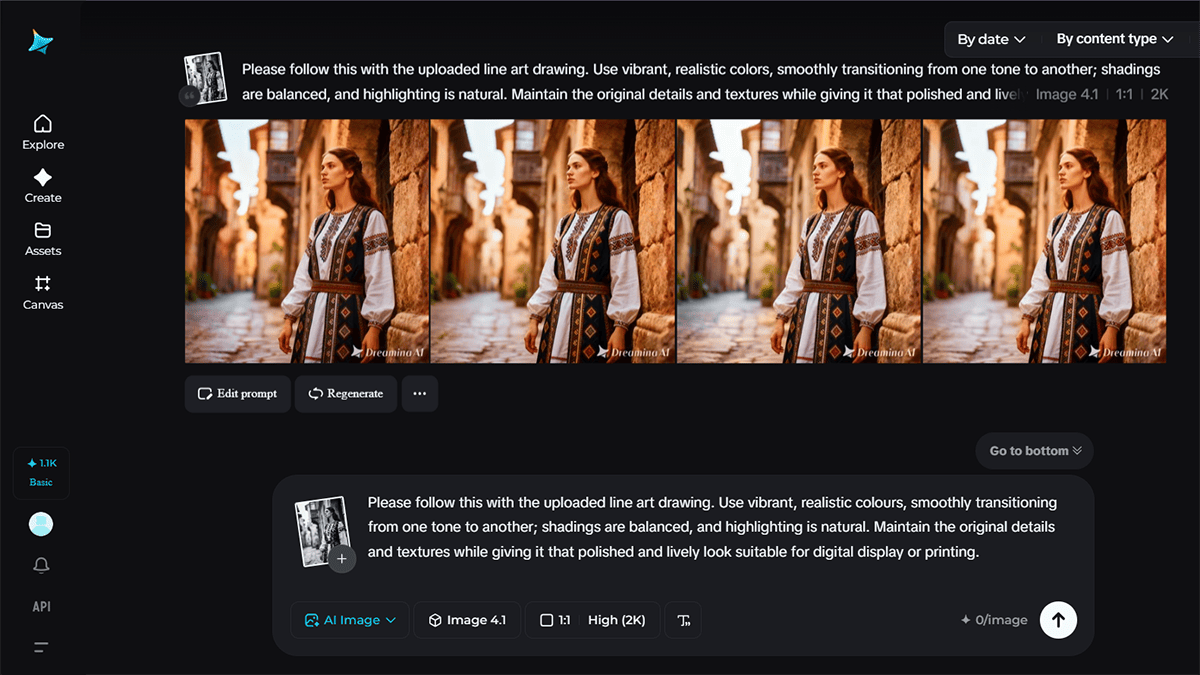
Task: Open the notifications bell
Action: (x=41, y=565)
